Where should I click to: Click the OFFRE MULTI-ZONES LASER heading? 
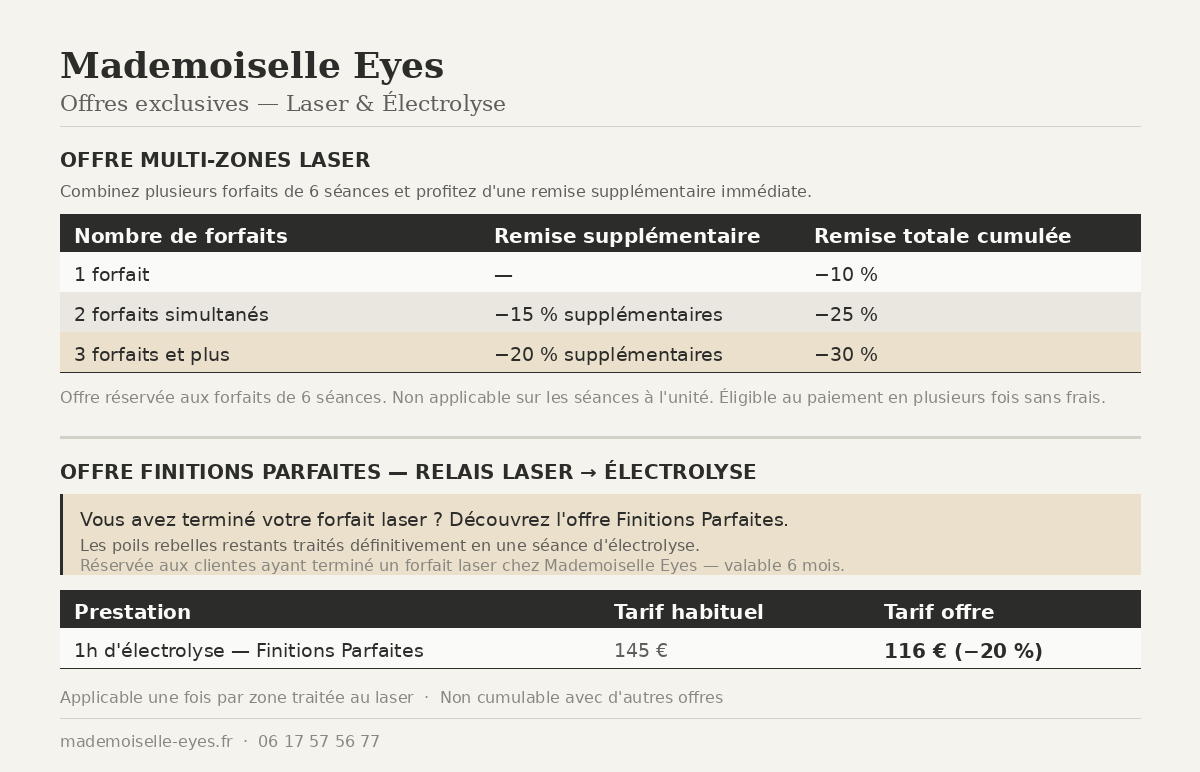tap(215, 160)
